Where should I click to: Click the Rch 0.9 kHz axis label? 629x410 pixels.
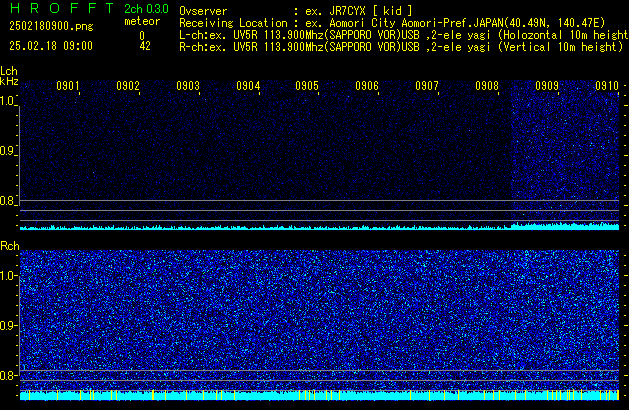[8, 325]
